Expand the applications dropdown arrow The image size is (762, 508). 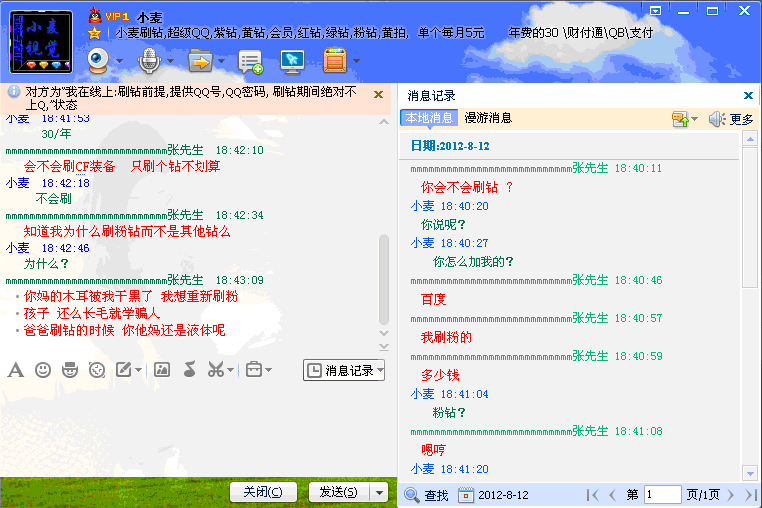click(x=356, y=61)
